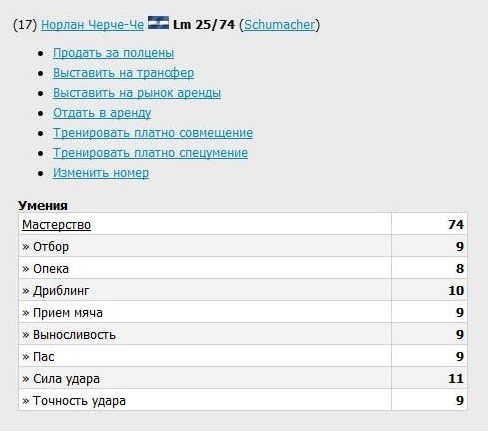Open the underlined Мастерство link
This screenshot has width=488, height=436.
pos(56,225)
